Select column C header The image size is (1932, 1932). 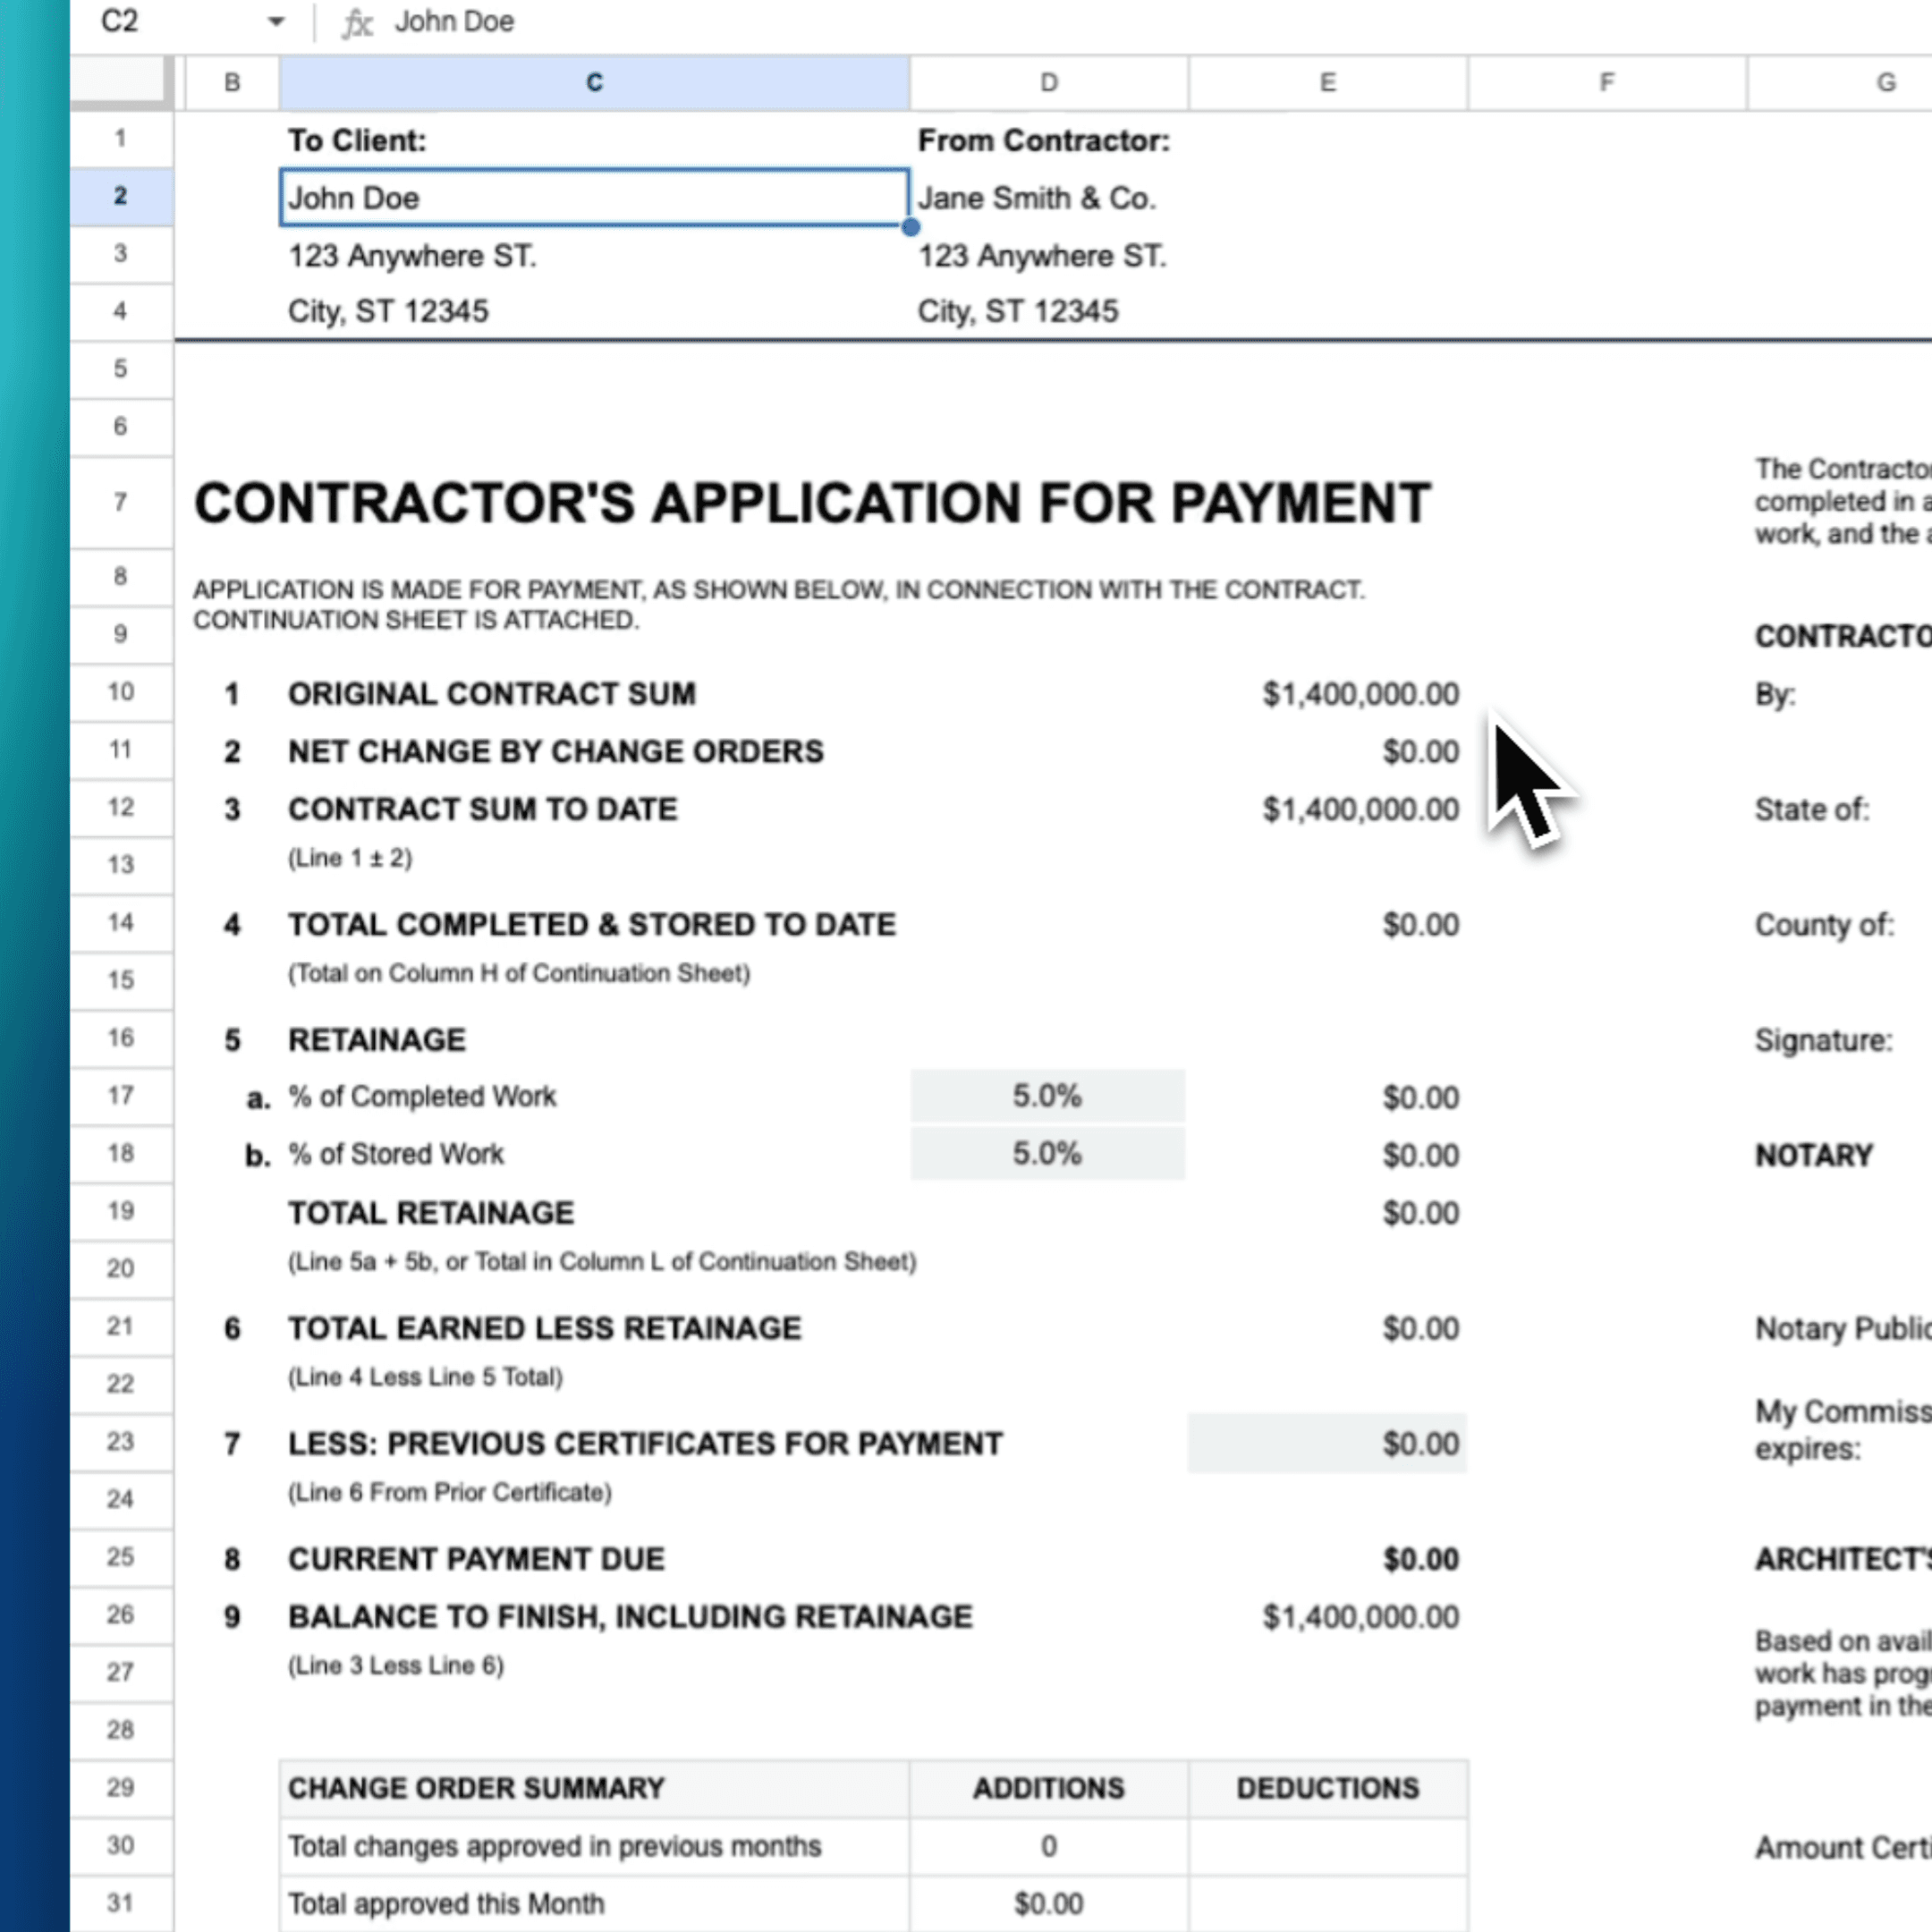(594, 82)
